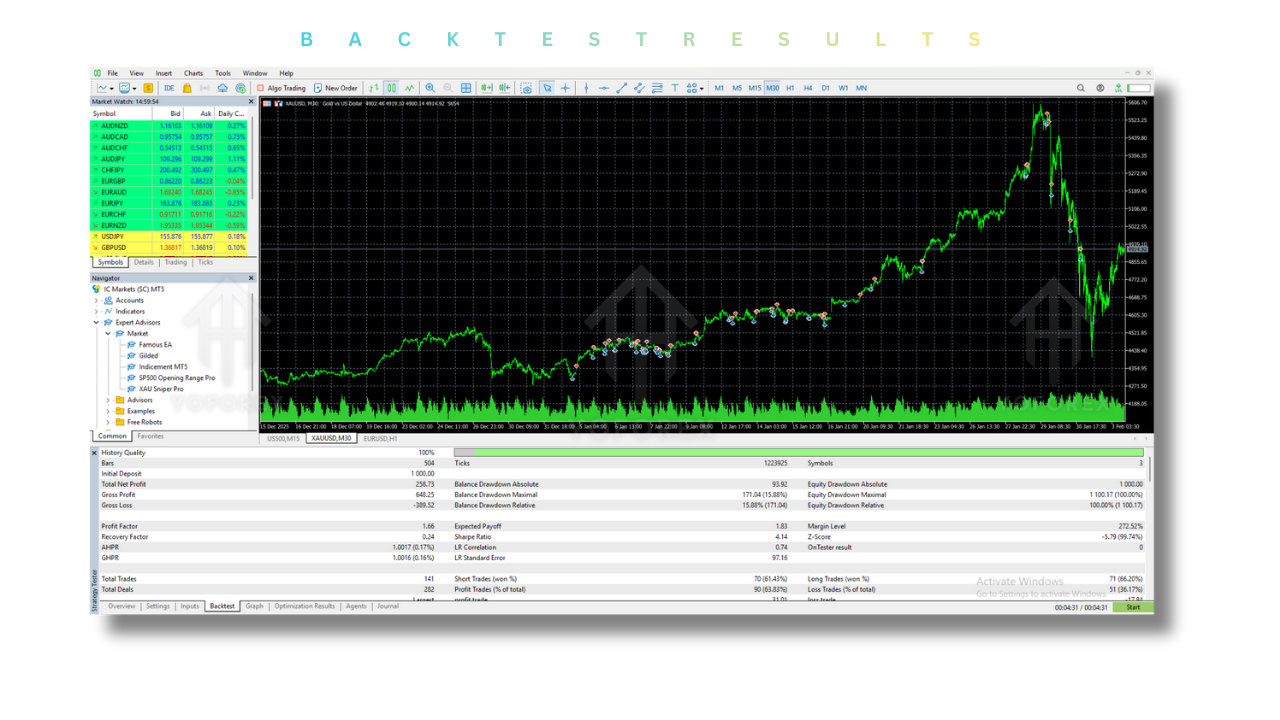Open the MetaEditor IDE

pos(168,87)
